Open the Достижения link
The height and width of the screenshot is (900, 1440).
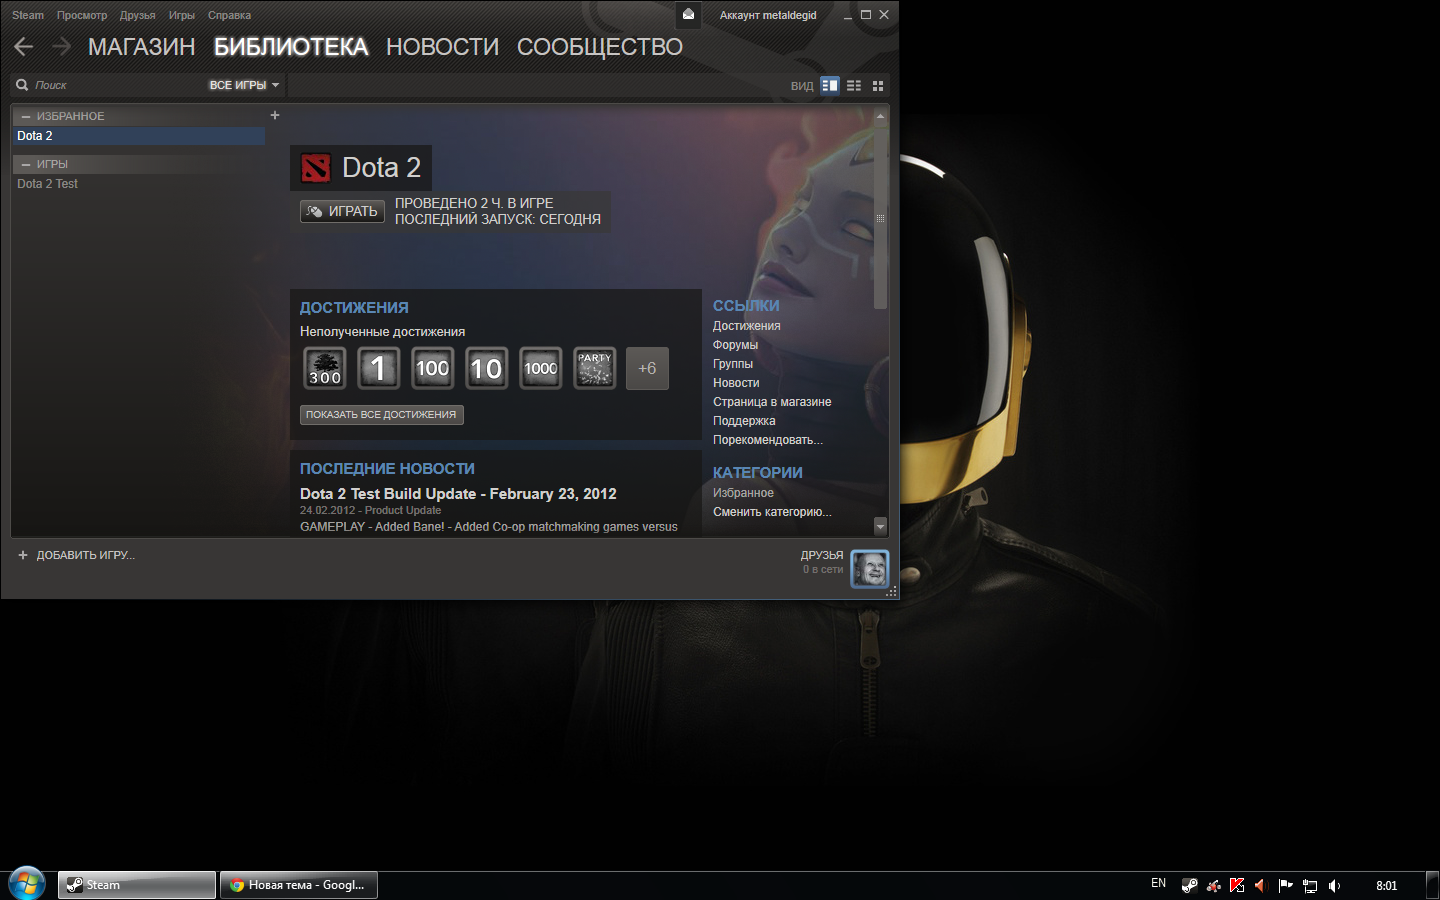[747, 326]
